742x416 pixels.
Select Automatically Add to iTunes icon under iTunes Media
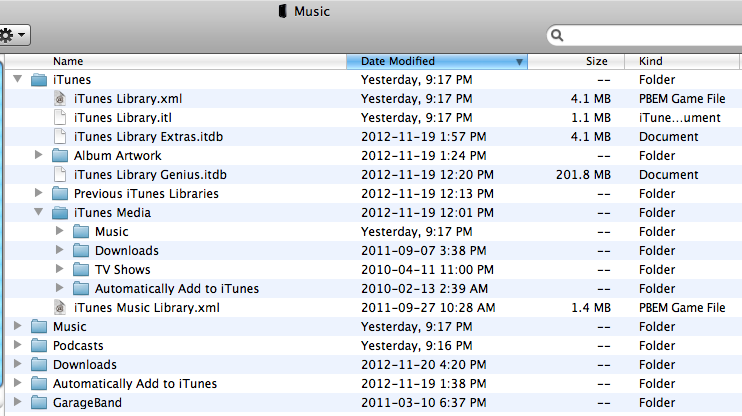click(81, 288)
